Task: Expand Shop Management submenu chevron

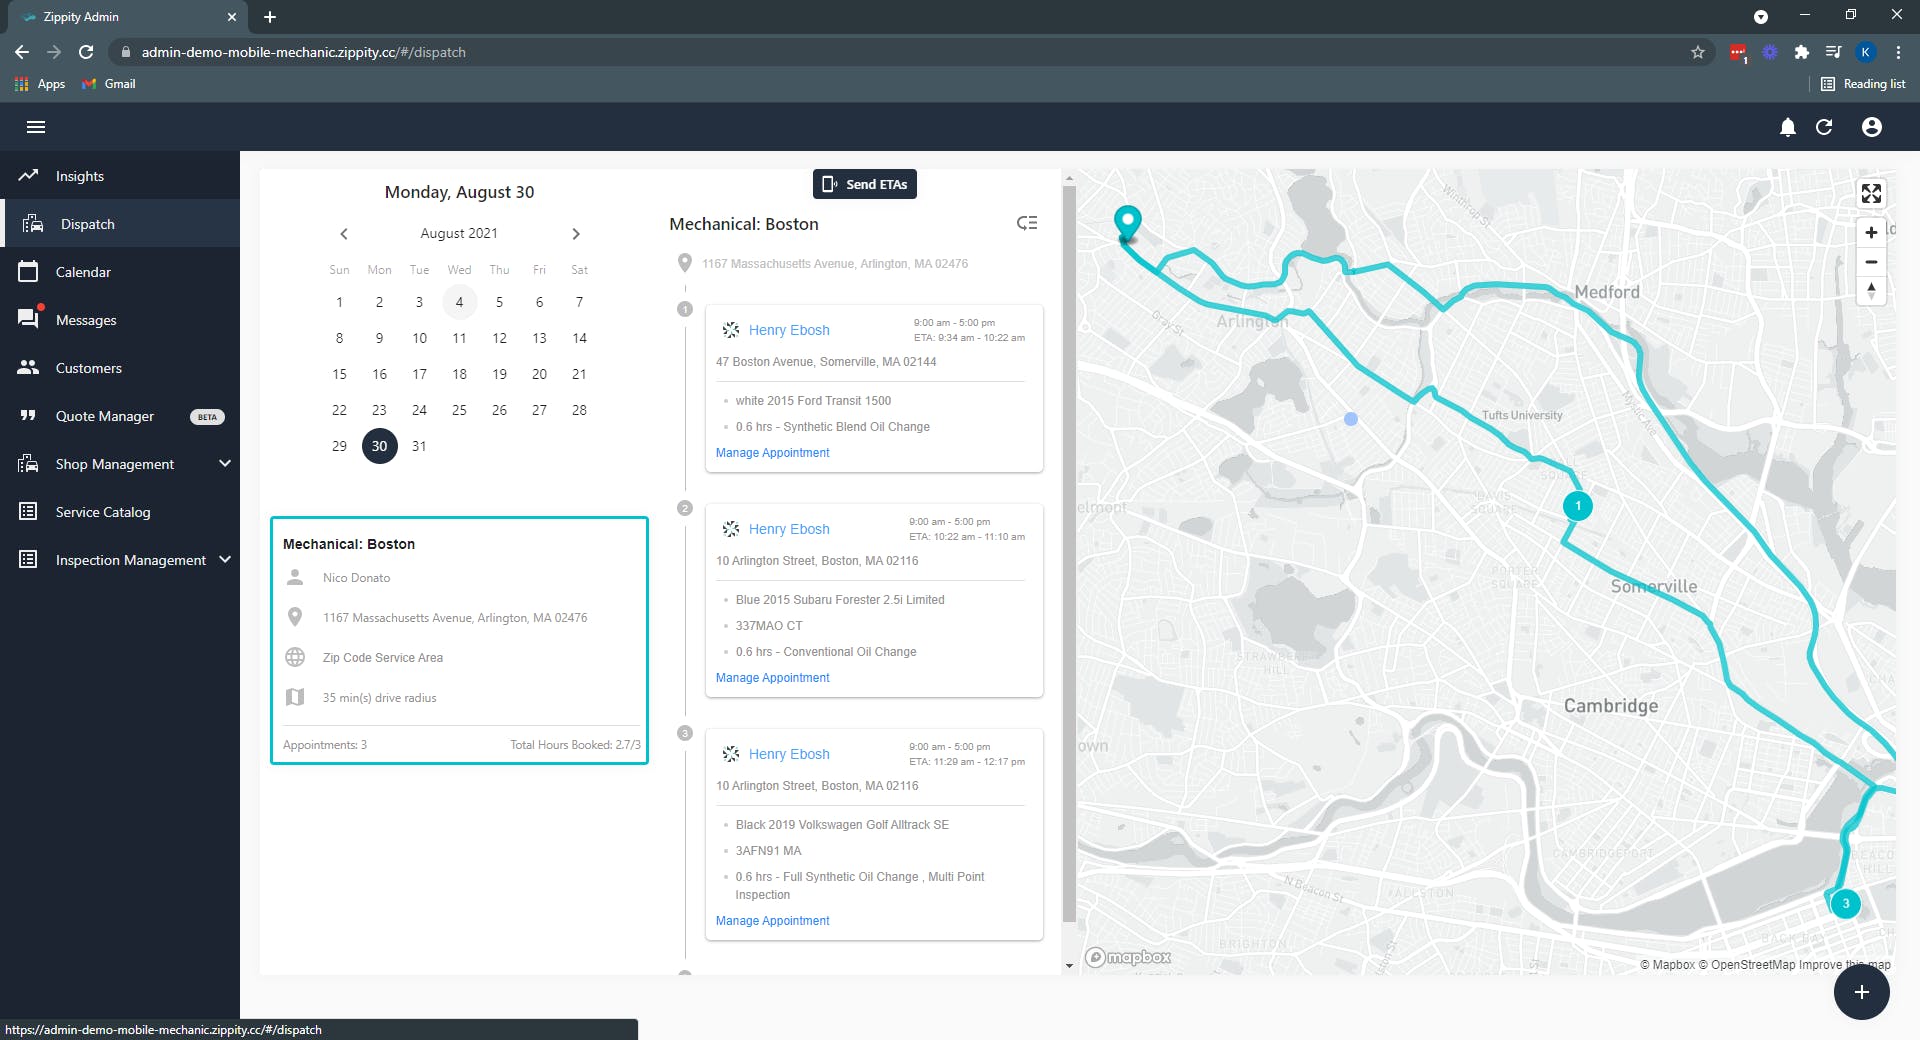Action: point(225,463)
